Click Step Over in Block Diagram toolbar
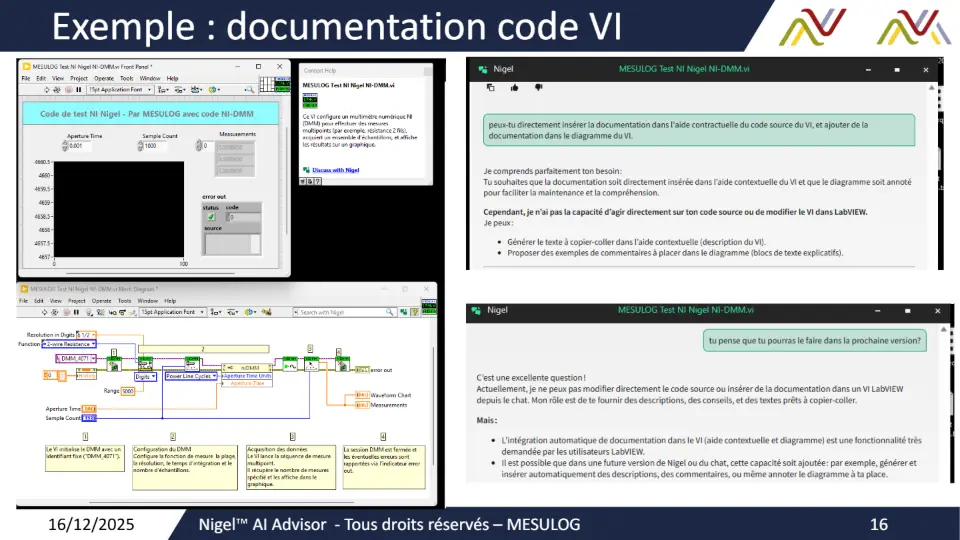 click(x=122, y=312)
